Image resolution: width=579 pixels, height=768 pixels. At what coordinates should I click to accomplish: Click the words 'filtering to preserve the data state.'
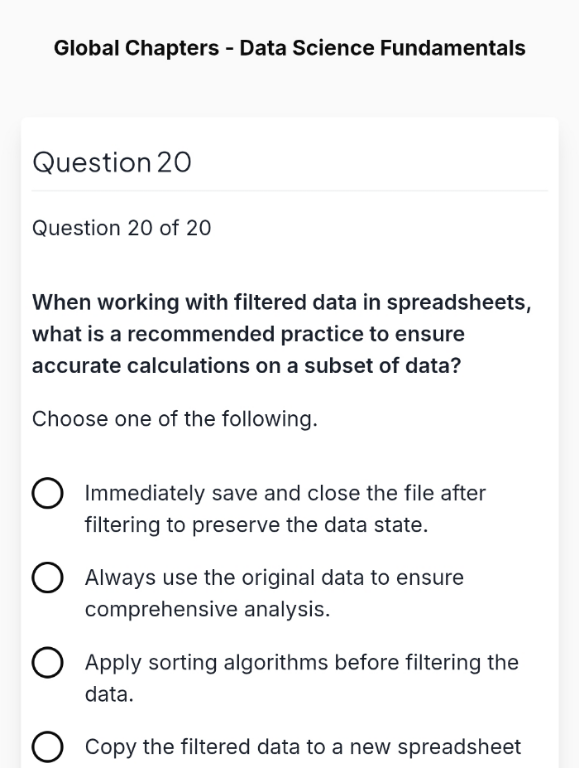point(257,525)
